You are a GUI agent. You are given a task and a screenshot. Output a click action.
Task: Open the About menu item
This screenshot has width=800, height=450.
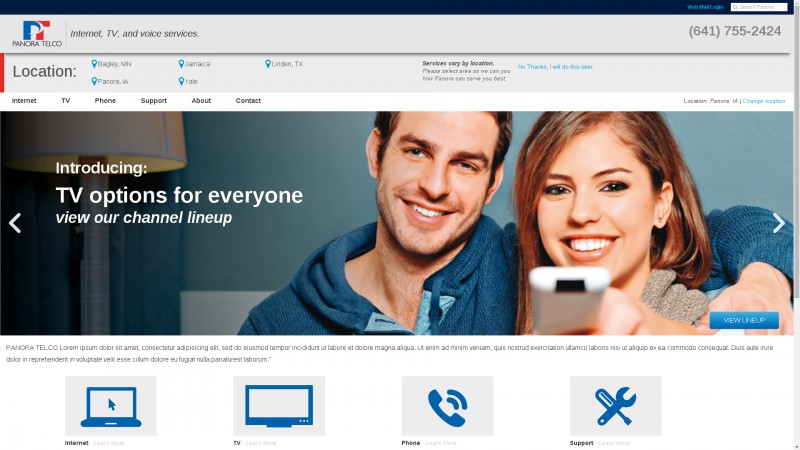201,101
